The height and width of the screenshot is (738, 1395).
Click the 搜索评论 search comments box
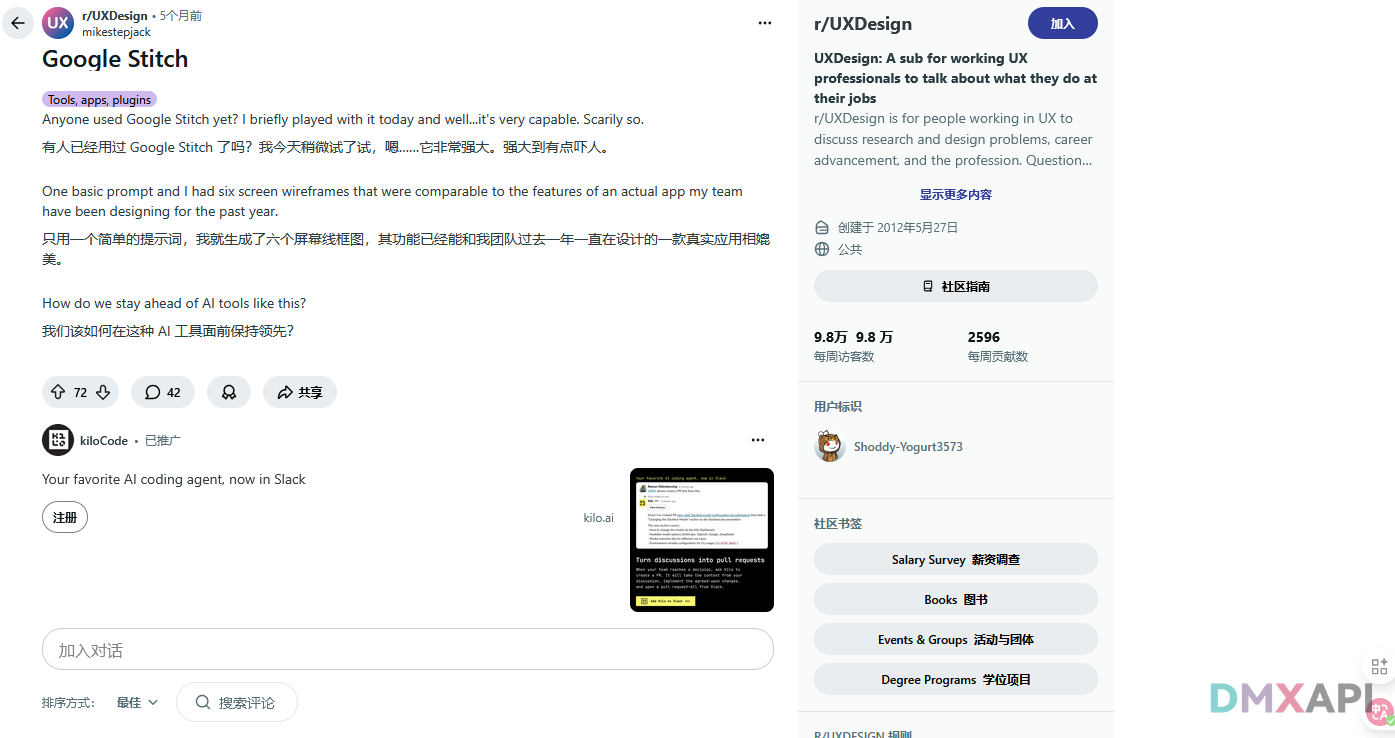237,703
